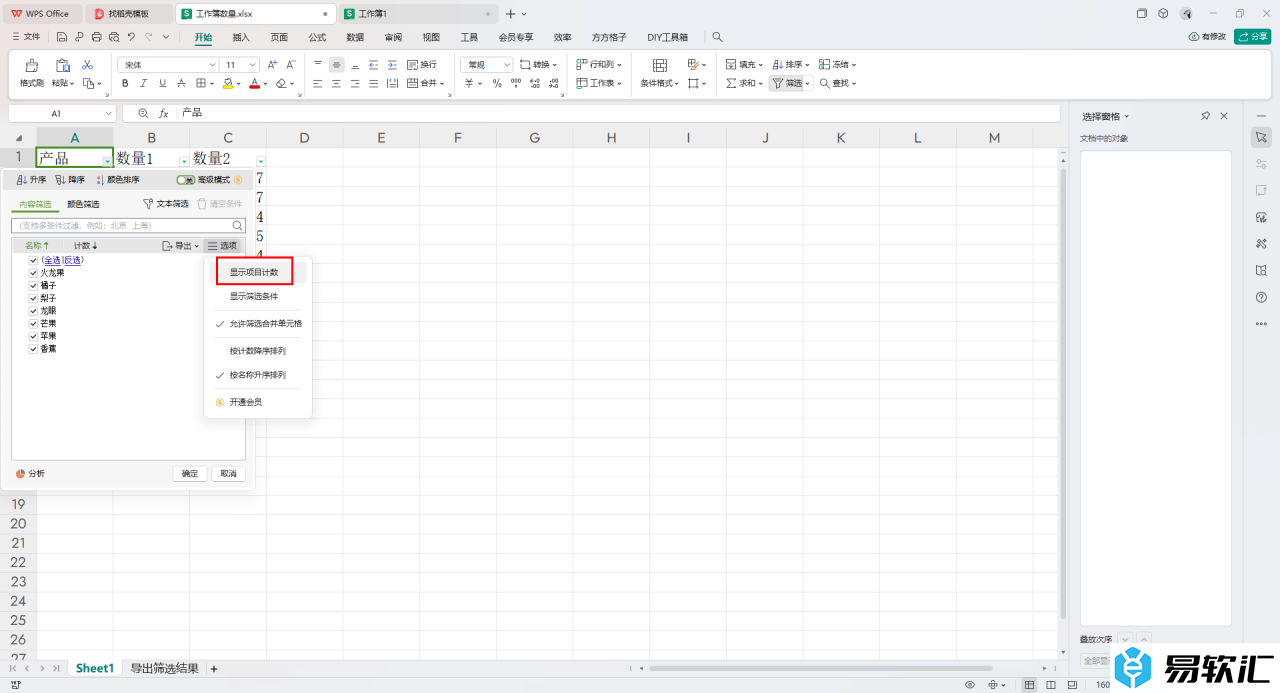
Task: Open the font name dropdown (宋体)
Action: [213, 64]
